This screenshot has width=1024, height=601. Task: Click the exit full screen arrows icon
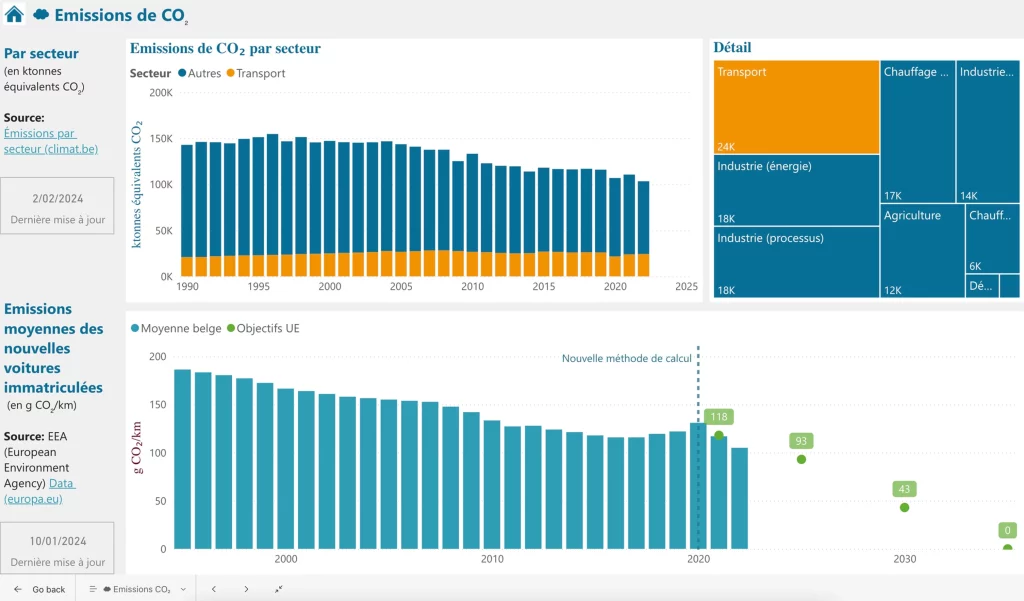point(278,589)
